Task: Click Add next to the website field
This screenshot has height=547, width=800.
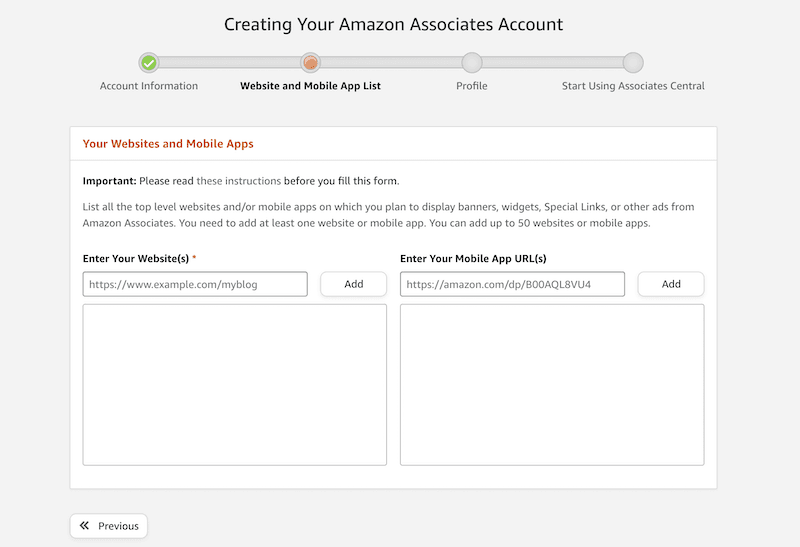Action: [354, 284]
